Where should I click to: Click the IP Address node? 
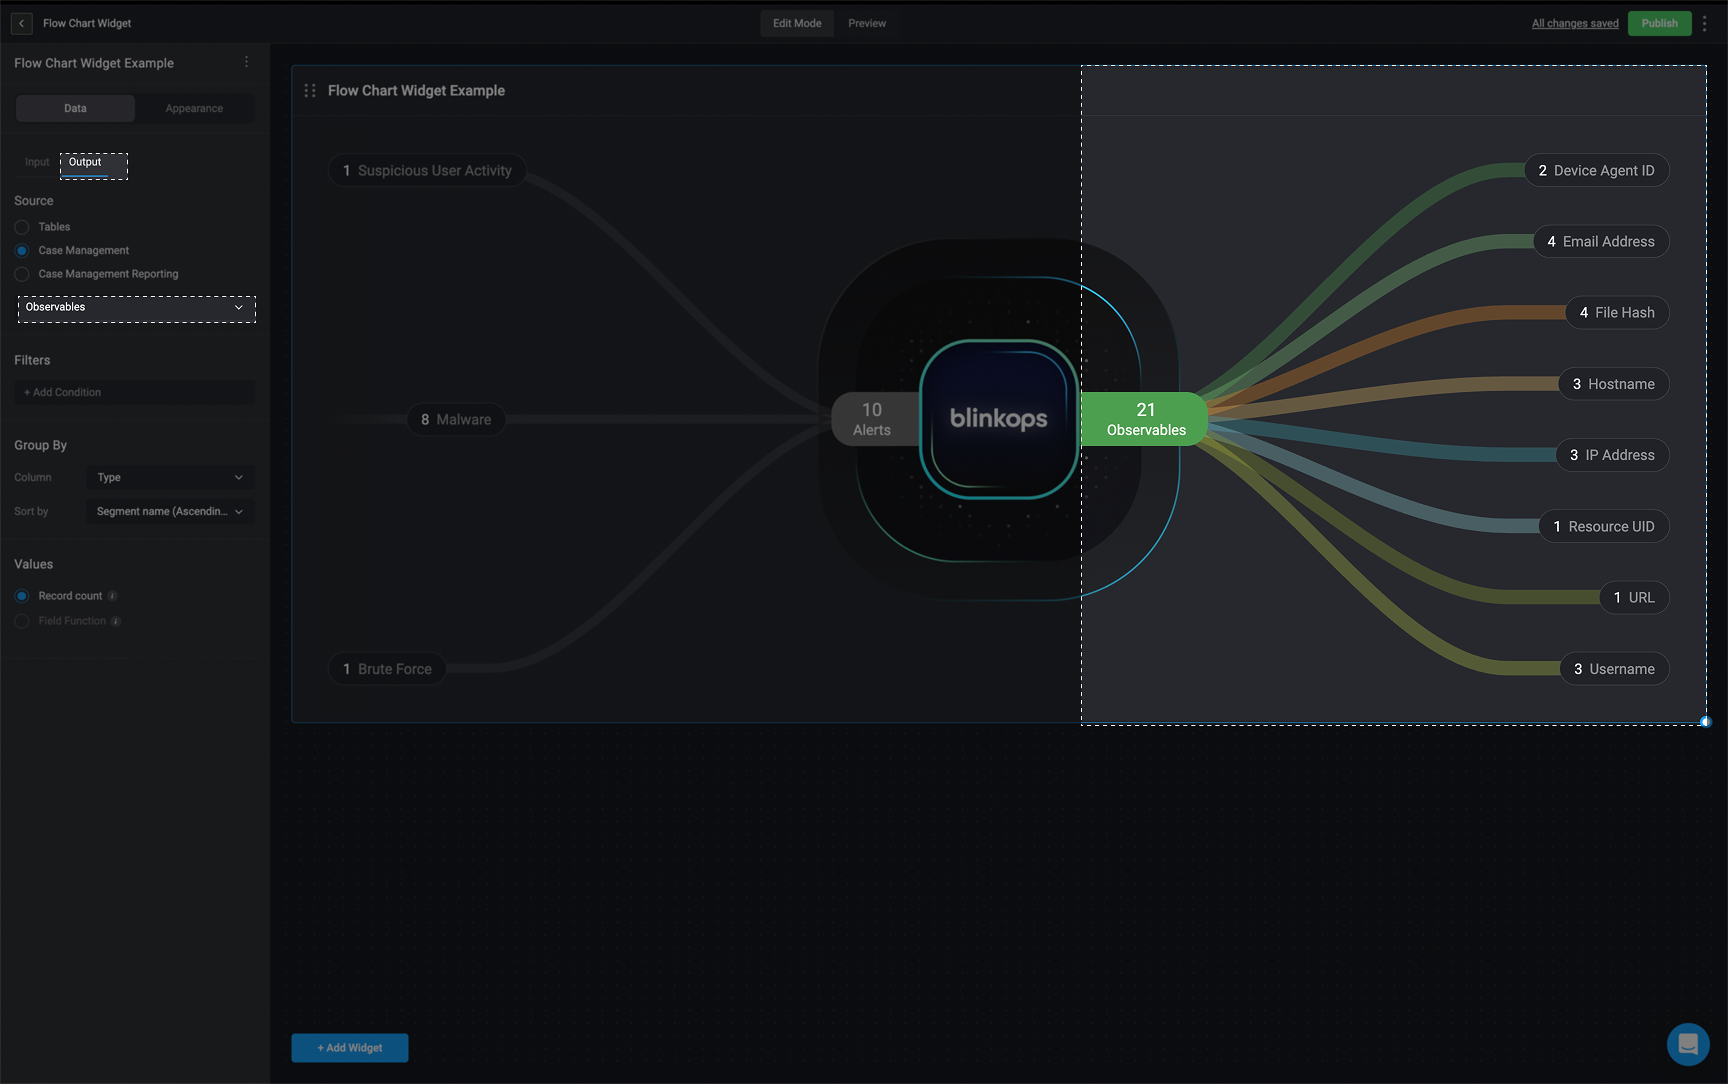pos(1612,455)
